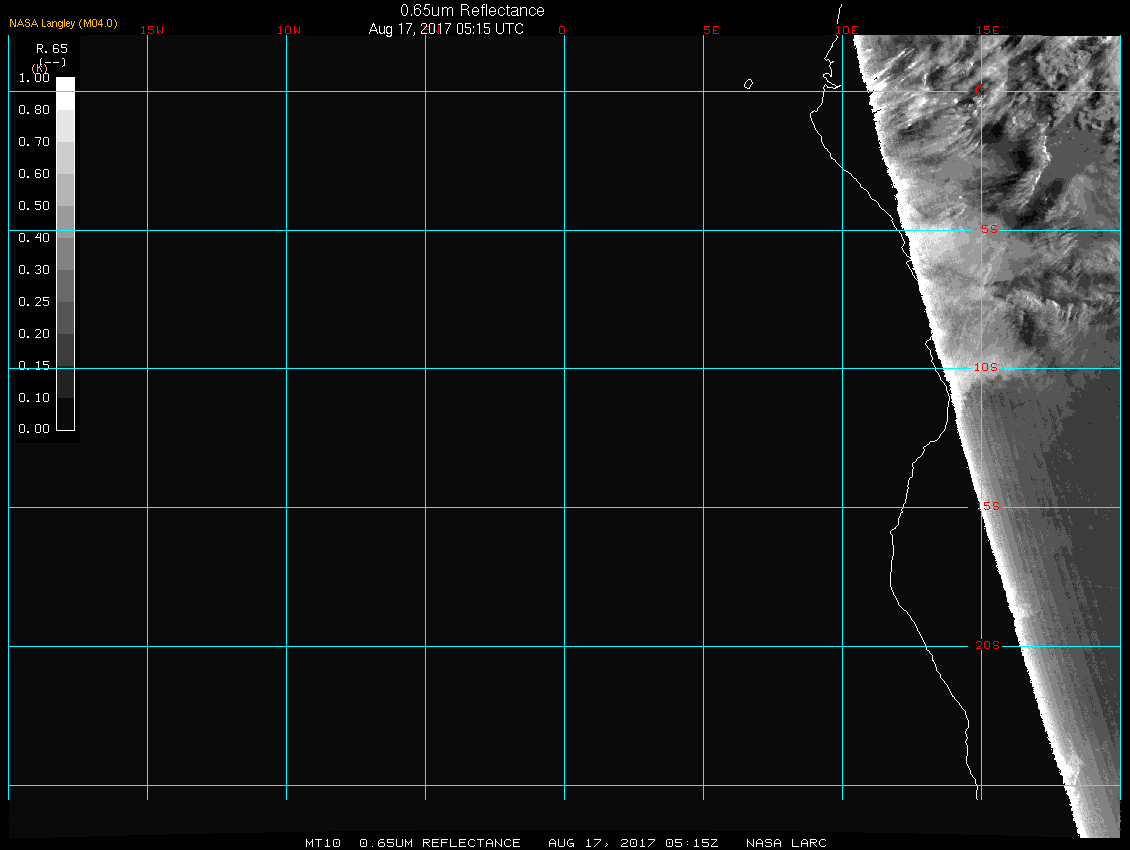Click the 1.00 colorbar scale label
1130x850 pixels.
[34, 77]
